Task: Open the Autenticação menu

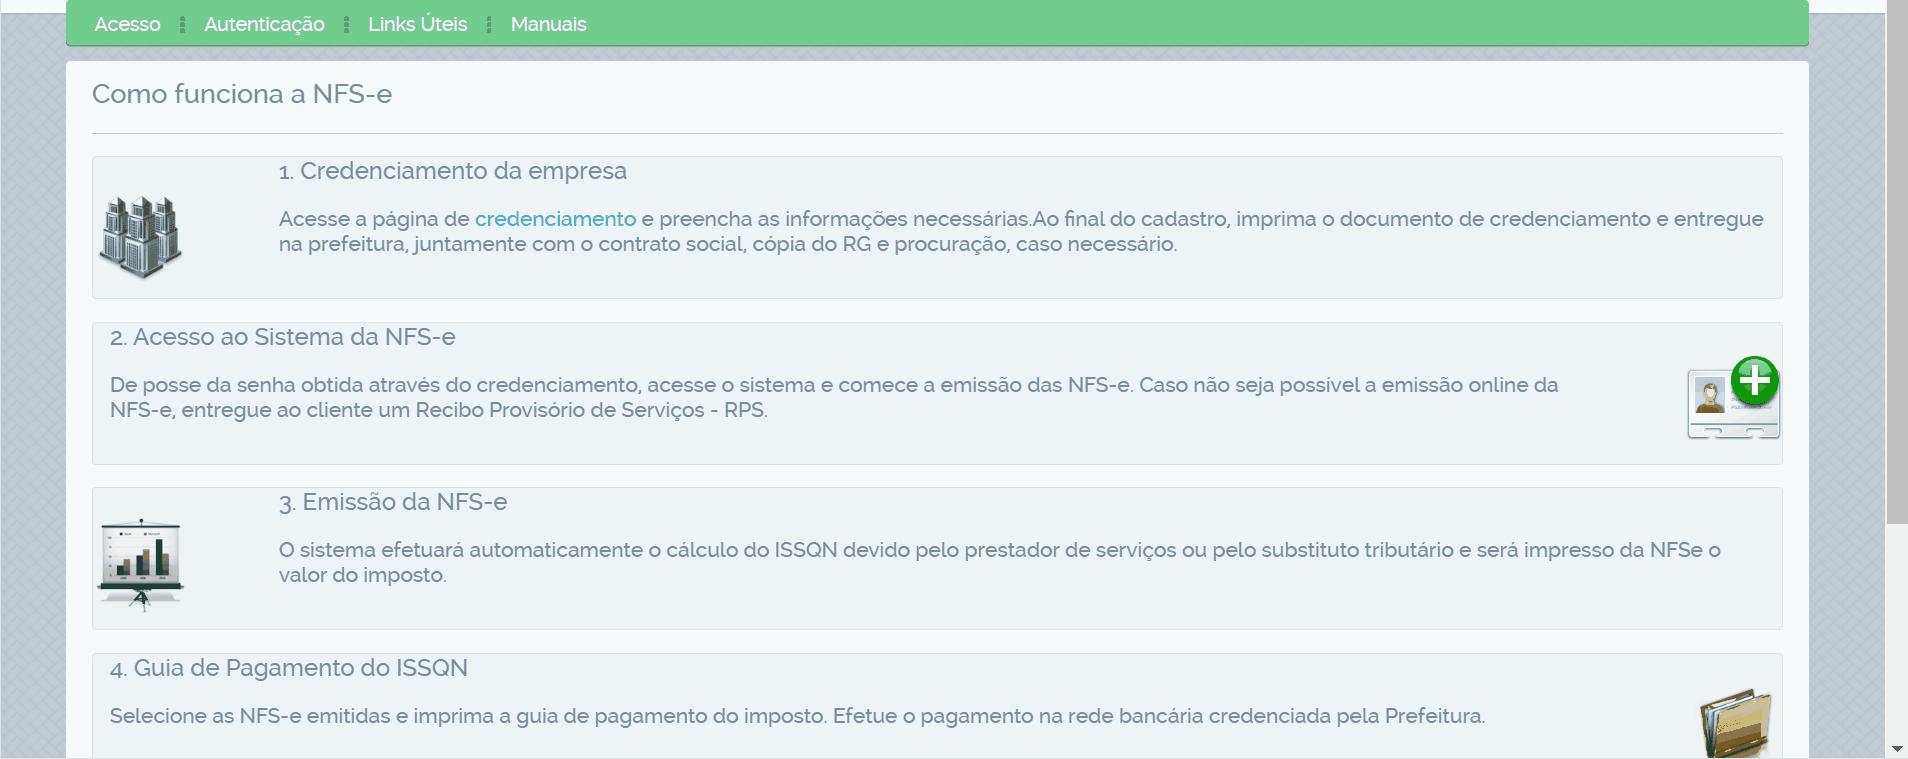Action: 264,24
